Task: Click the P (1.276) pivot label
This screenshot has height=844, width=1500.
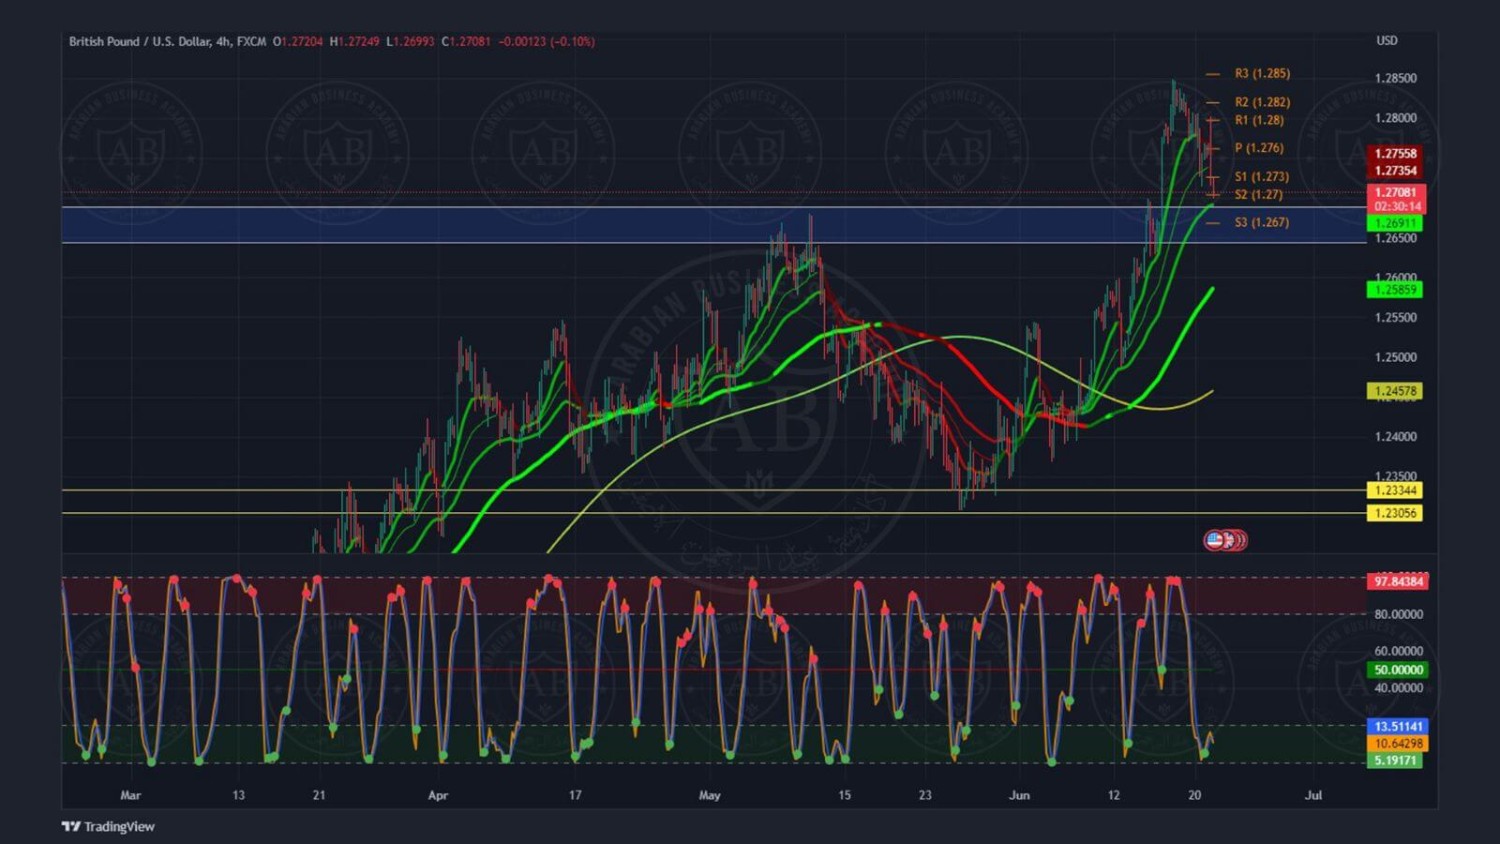Action: click(1259, 148)
